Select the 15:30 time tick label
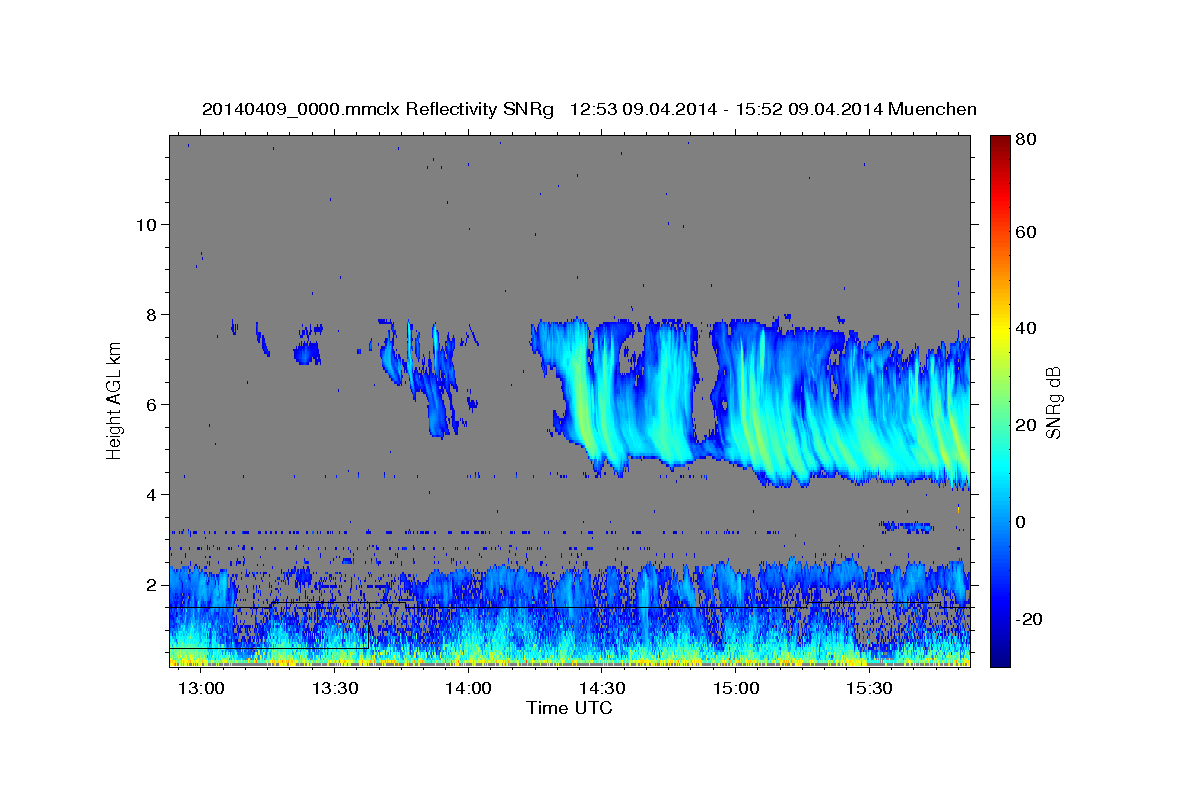The height and width of the screenshot is (800, 1200). (869, 688)
